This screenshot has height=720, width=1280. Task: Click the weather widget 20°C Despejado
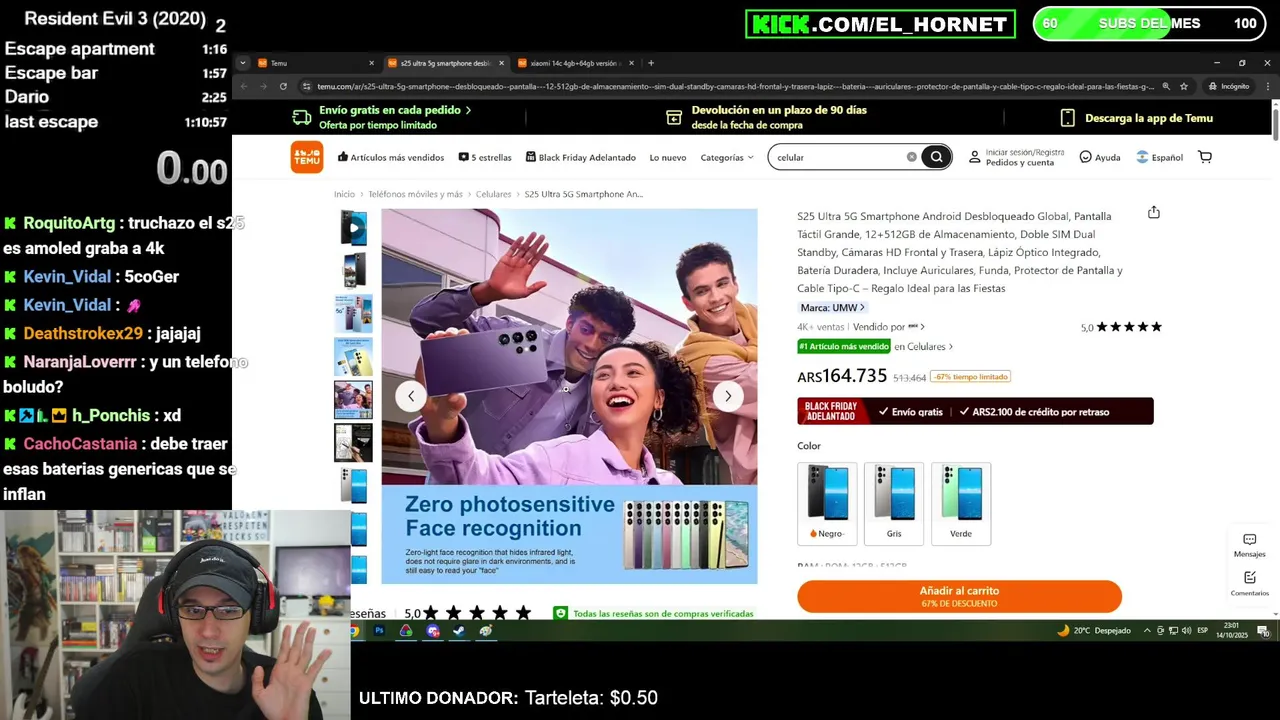pos(1094,631)
